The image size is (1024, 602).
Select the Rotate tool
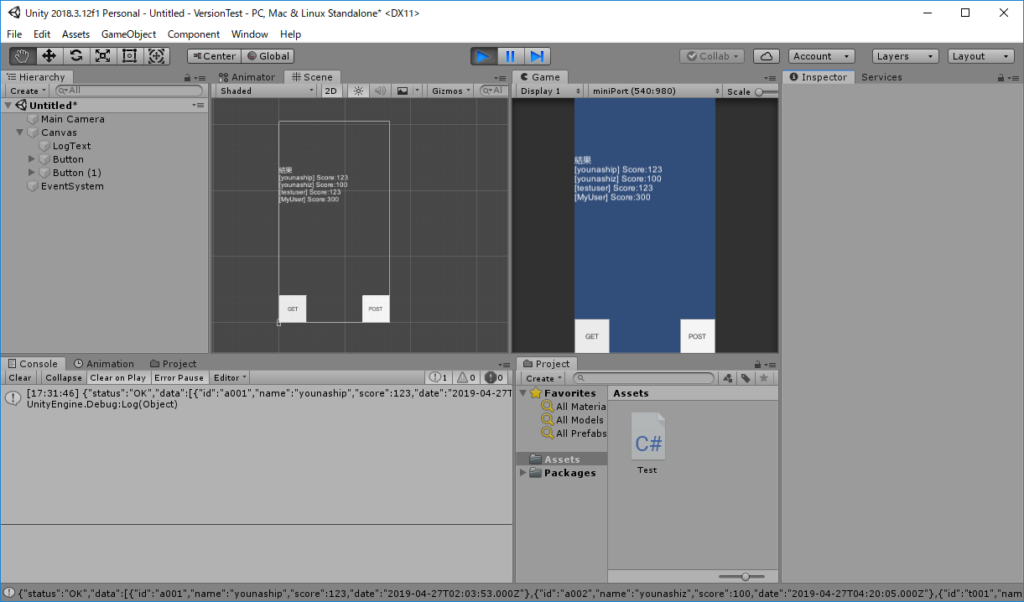coord(76,56)
